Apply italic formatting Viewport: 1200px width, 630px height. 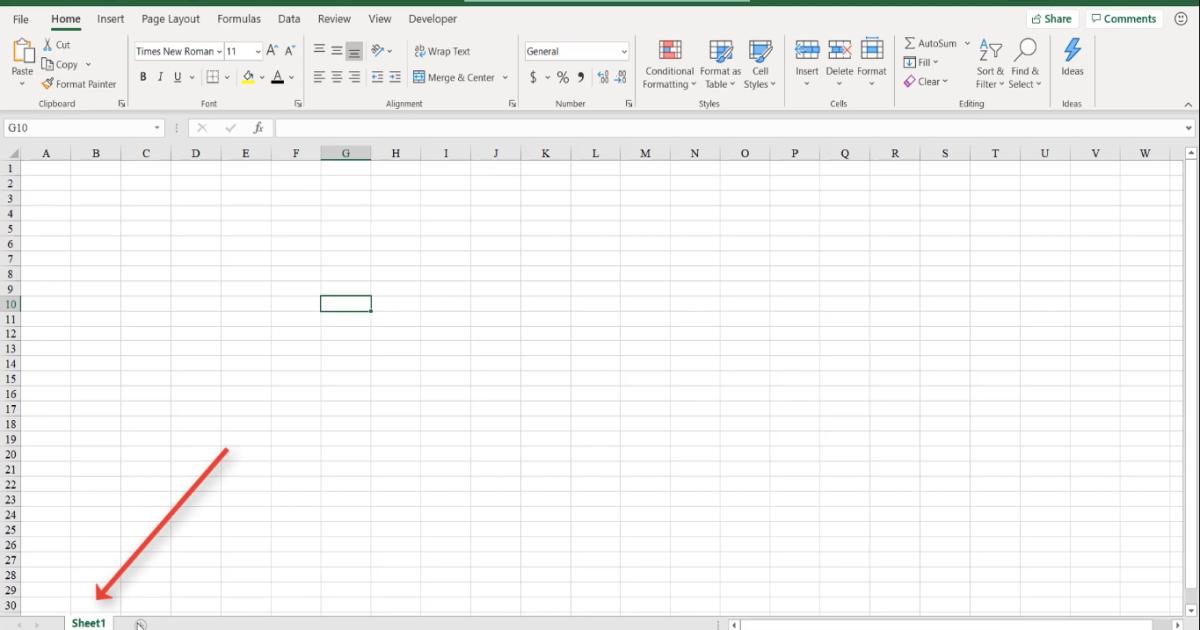[x=159, y=76]
